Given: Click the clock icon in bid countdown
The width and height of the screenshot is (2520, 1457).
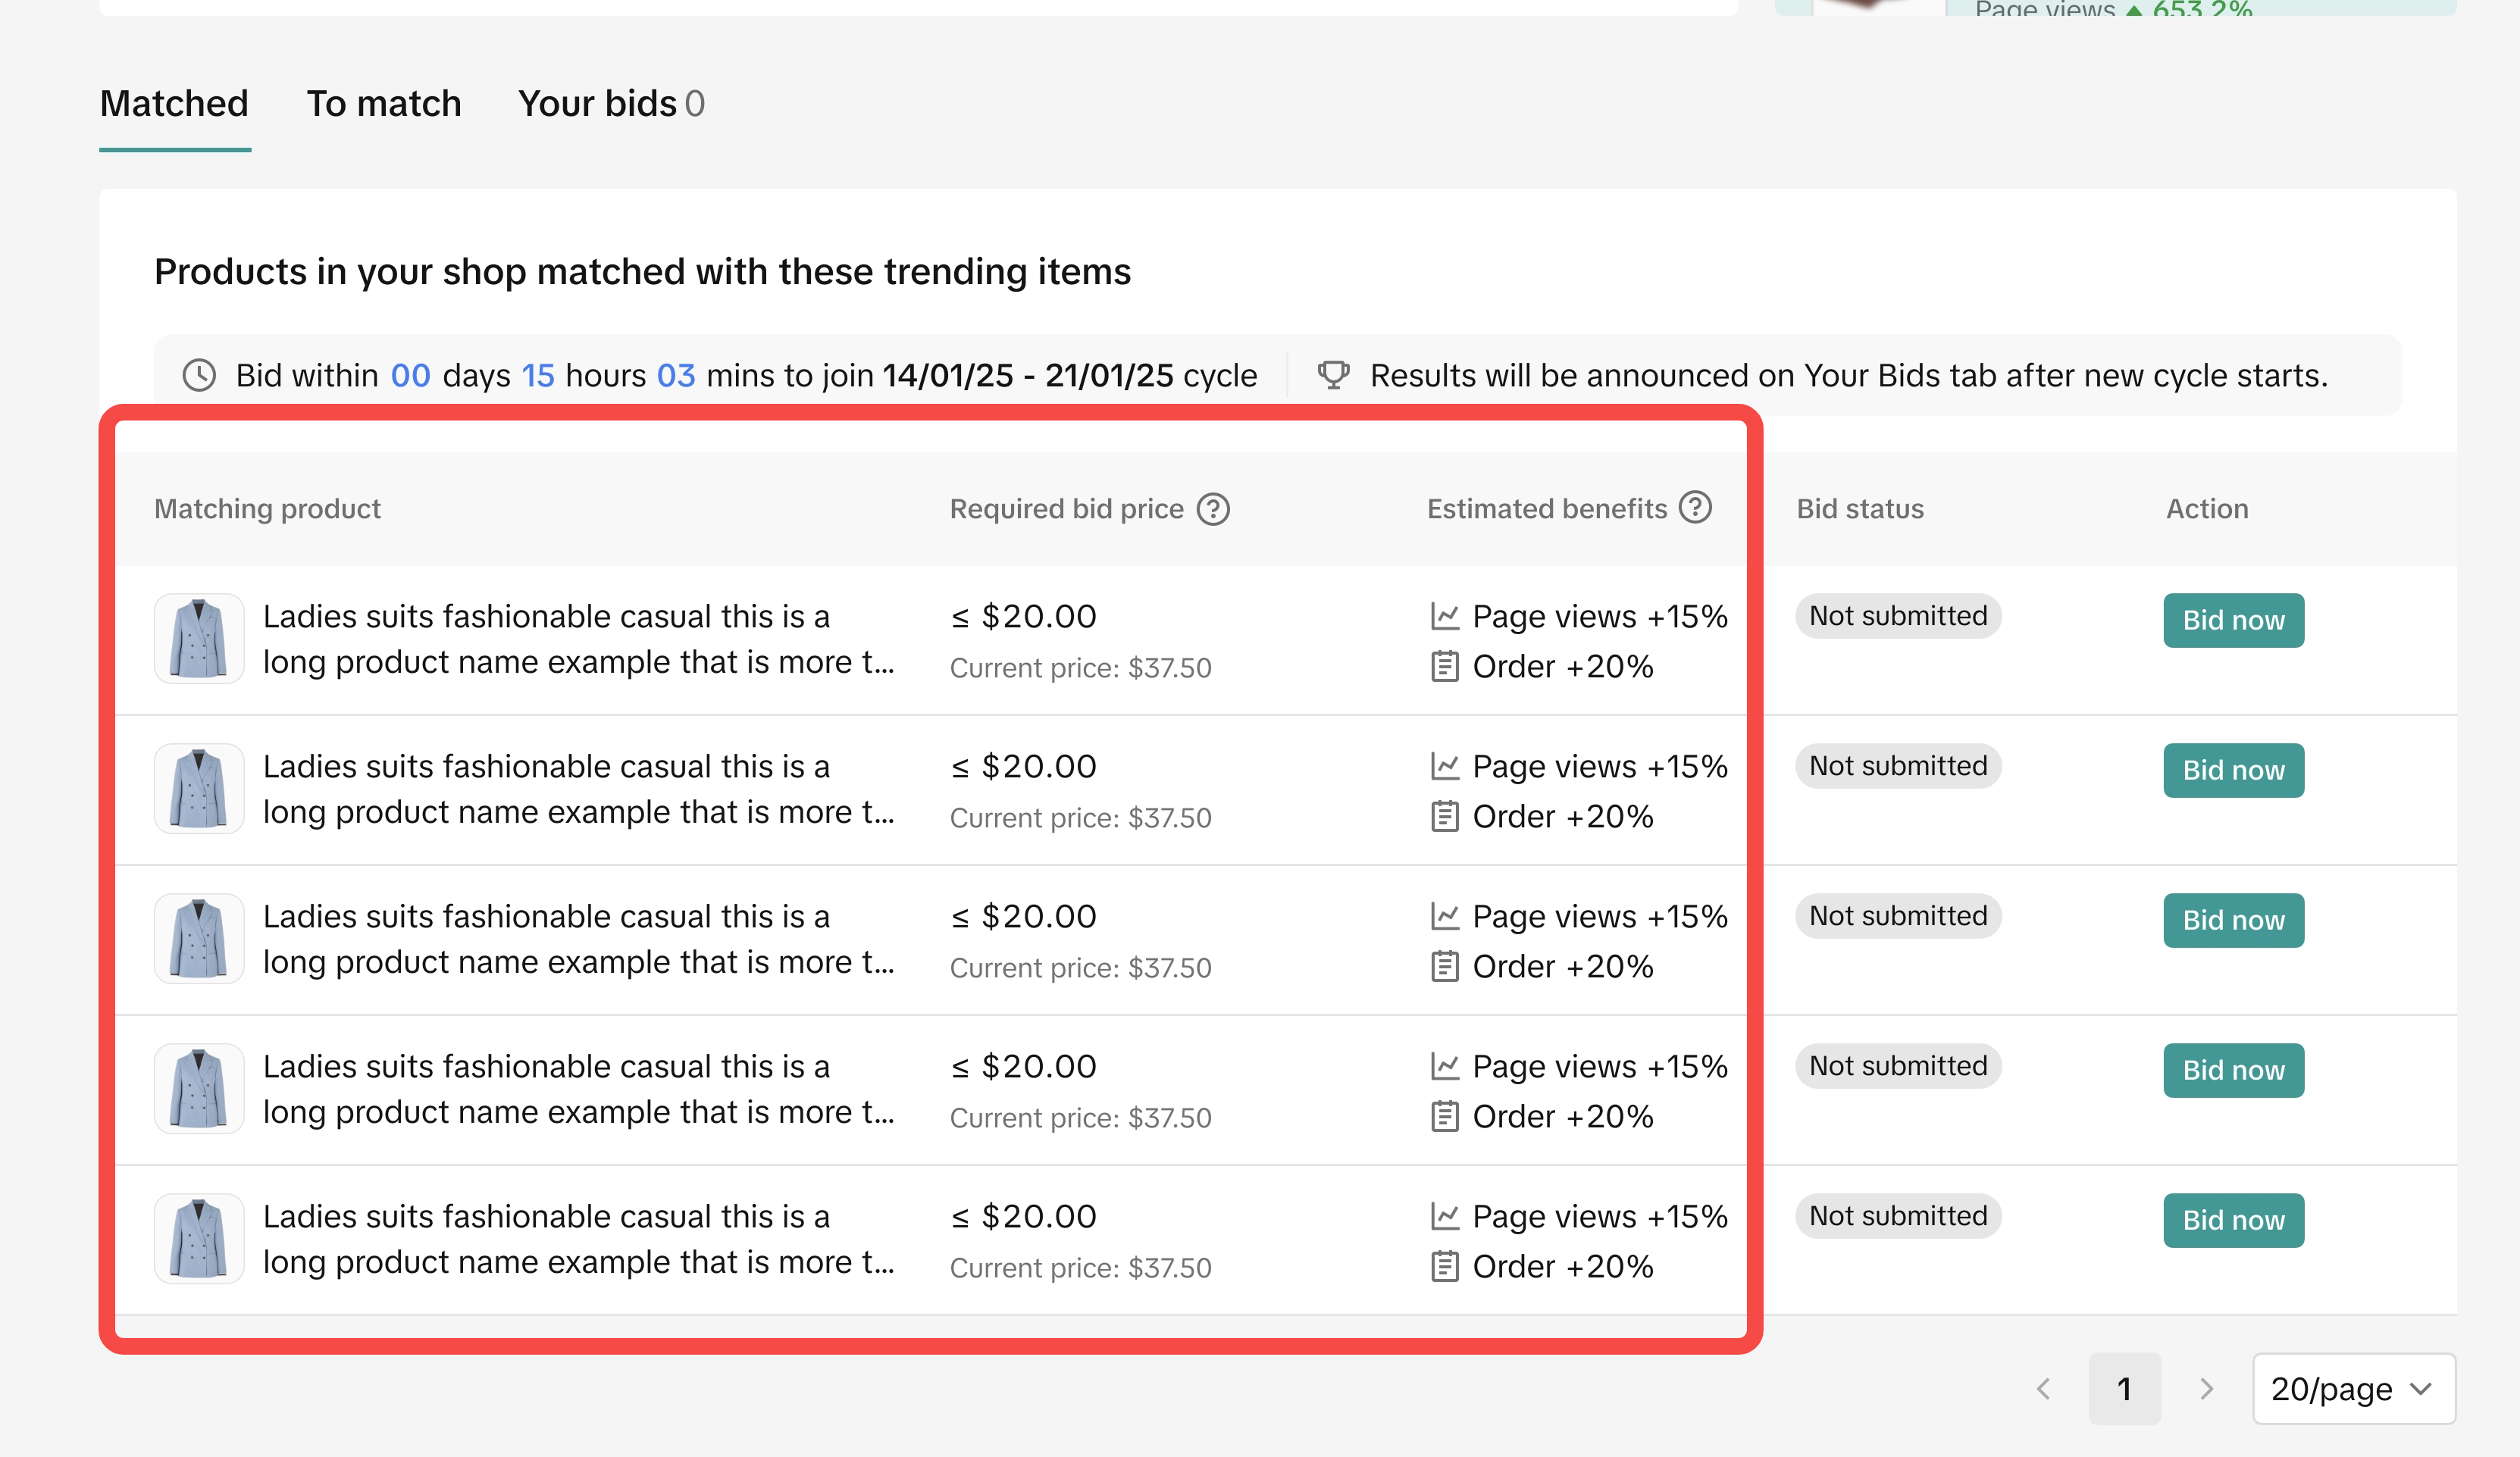Looking at the screenshot, I should tap(199, 375).
